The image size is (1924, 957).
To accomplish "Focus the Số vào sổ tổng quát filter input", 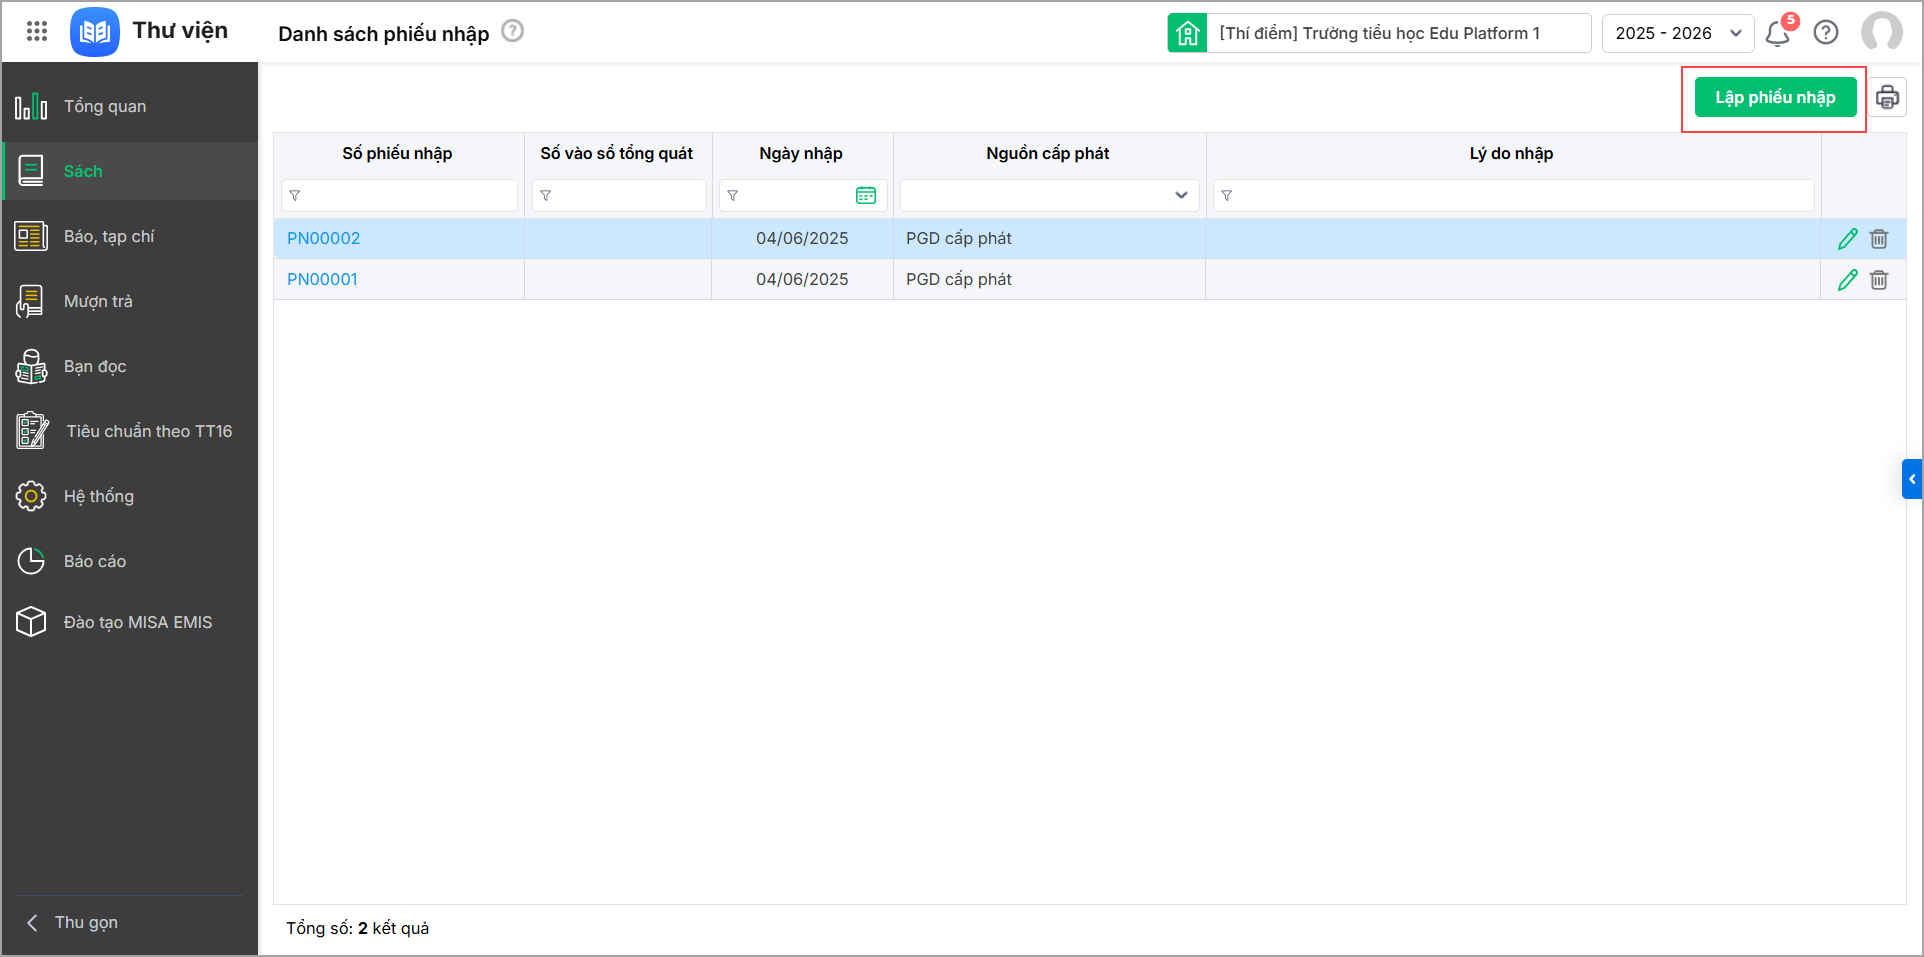I will [x=619, y=196].
